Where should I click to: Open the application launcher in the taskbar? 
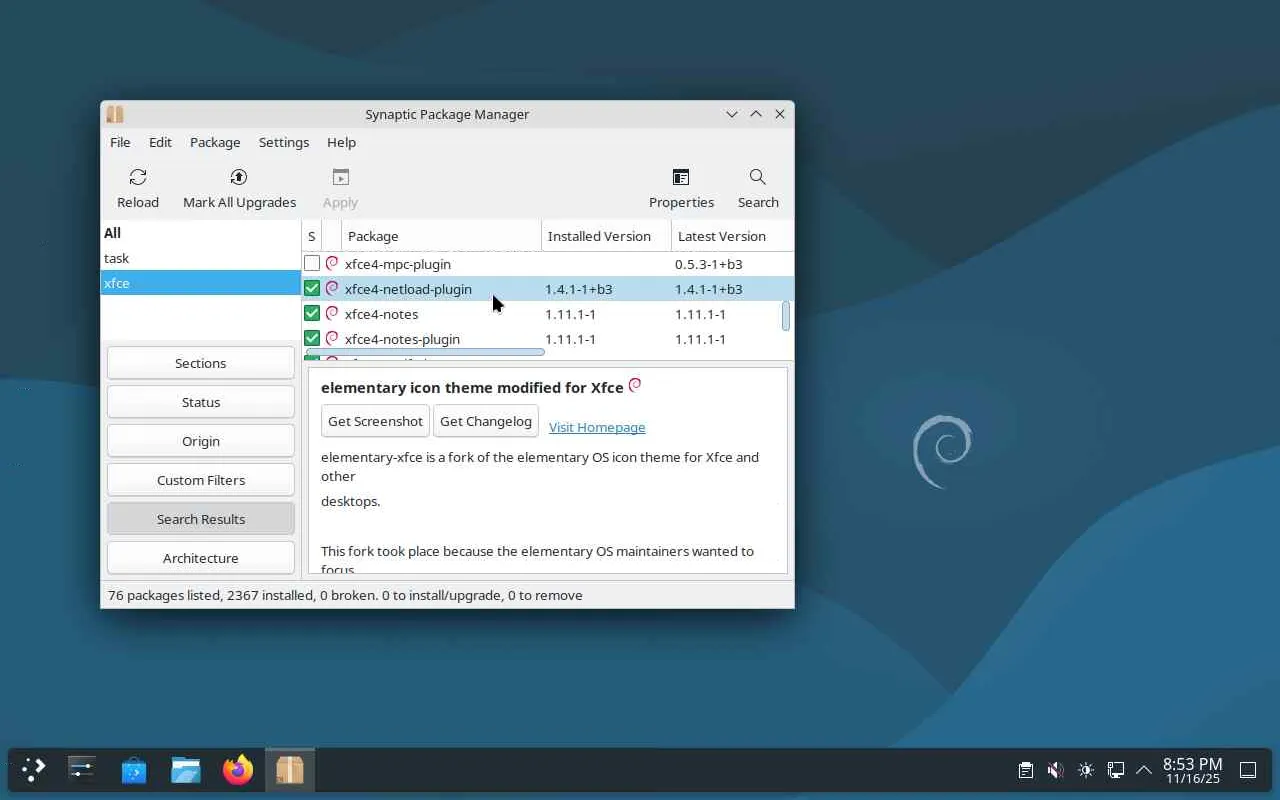tap(34, 769)
